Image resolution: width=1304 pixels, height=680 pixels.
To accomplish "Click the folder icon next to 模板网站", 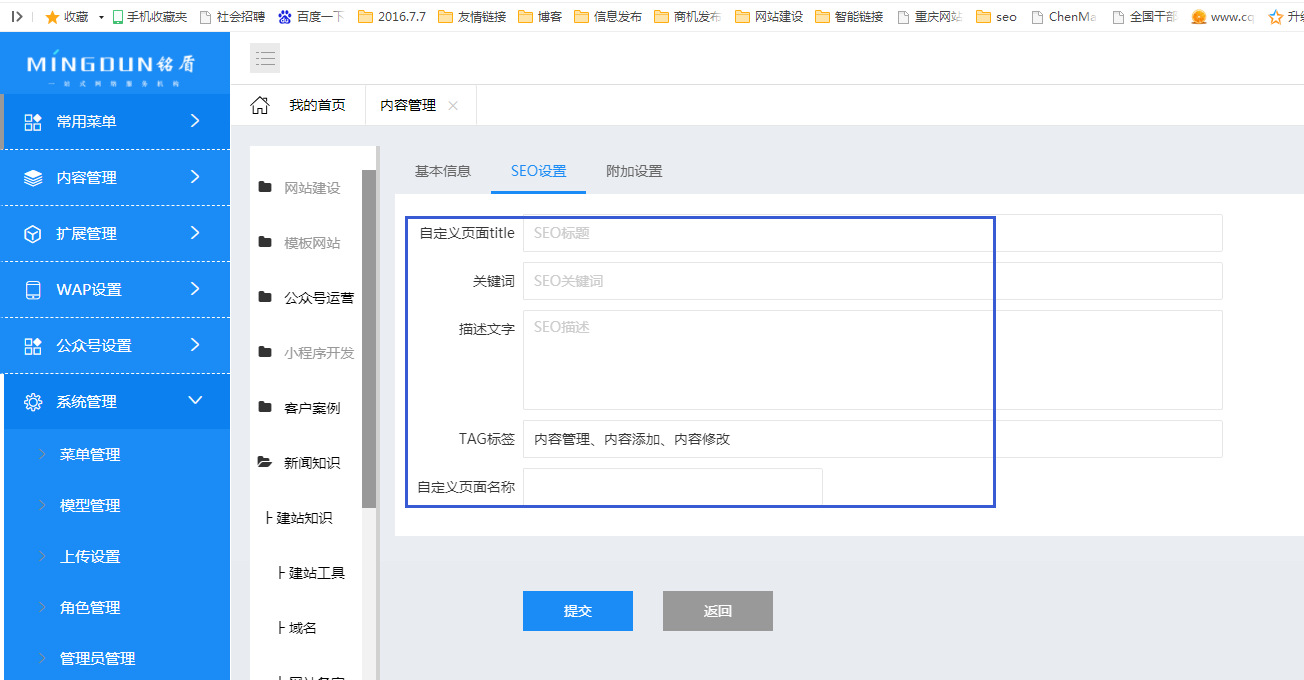I will (x=265, y=242).
